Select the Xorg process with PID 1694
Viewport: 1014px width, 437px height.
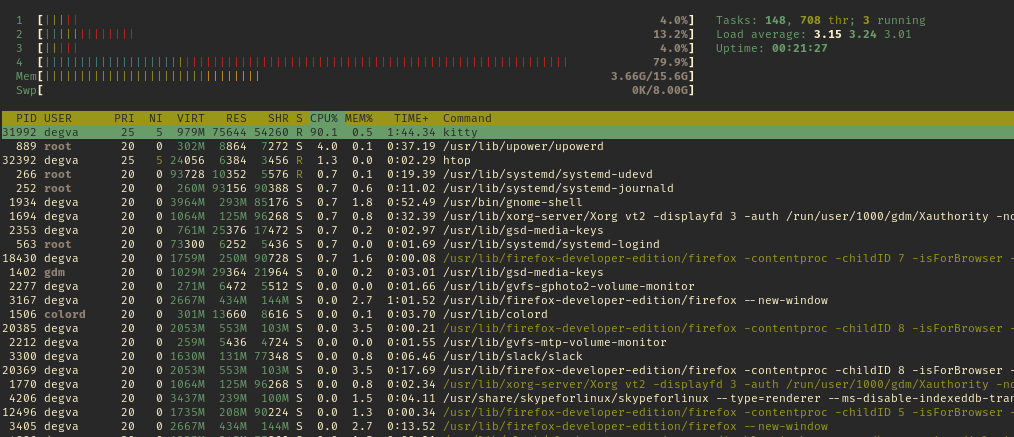point(507,217)
